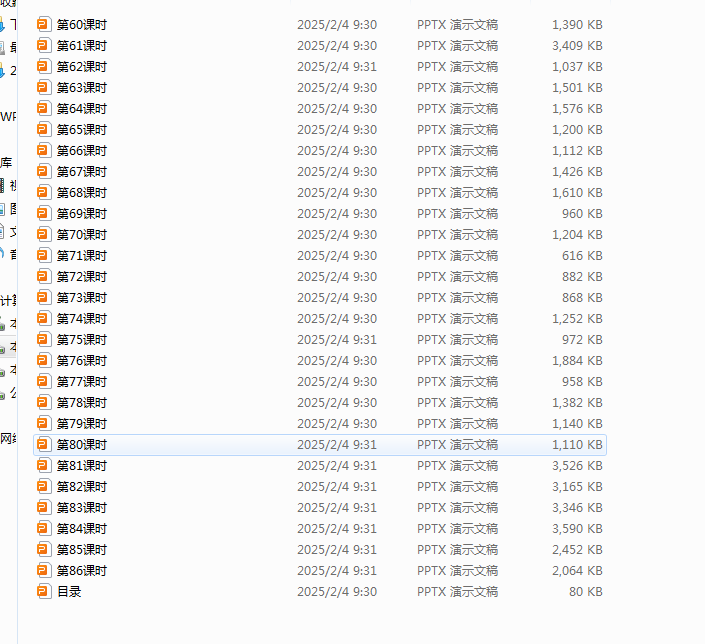705x644 pixels.
Task: Click the file type of 第86课时
Action: tap(457, 570)
